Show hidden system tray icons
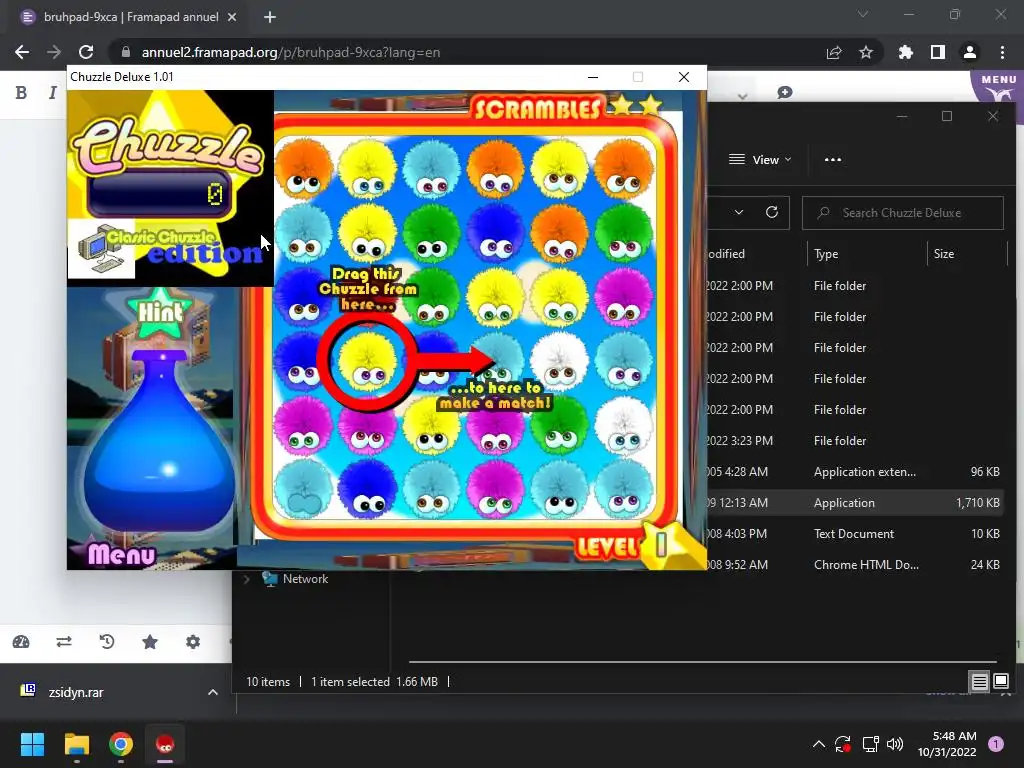The width and height of the screenshot is (1024, 768). coord(818,744)
